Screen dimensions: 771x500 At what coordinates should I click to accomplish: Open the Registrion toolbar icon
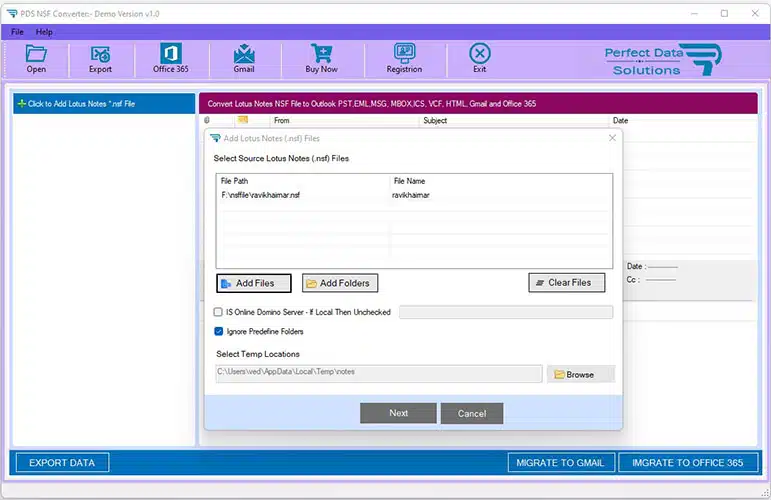[x=404, y=59]
